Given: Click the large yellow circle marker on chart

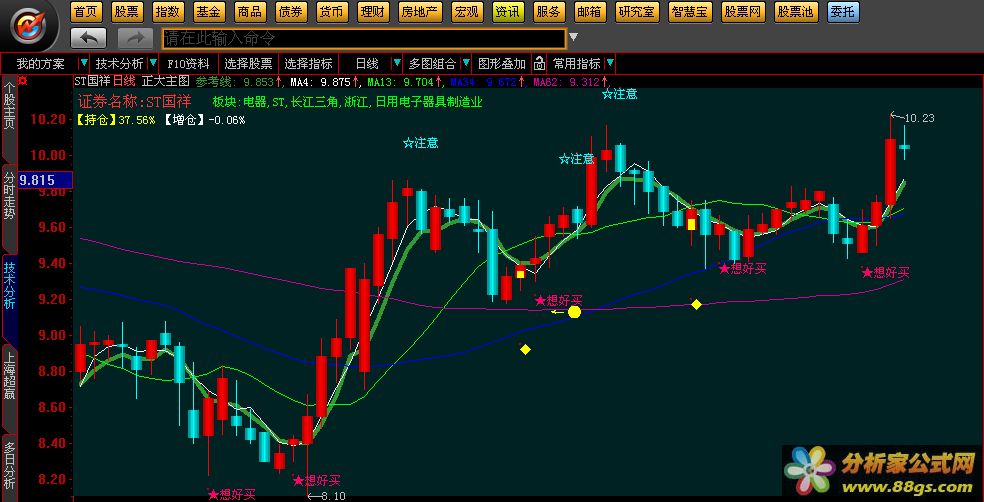Looking at the screenshot, I should pyautogui.click(x=574, y=312).
